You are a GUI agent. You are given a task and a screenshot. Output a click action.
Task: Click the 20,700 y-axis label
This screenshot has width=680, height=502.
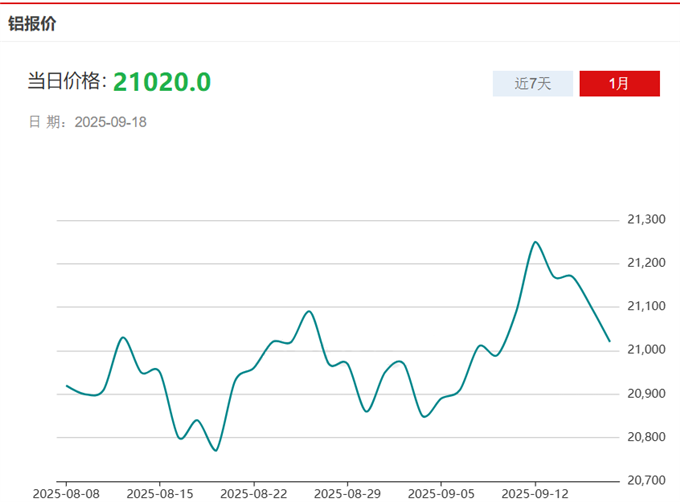pyautogui.click(x=646, y=480)
